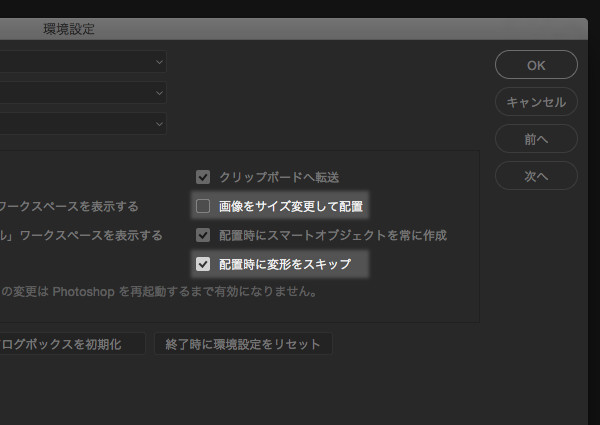Image resolution: width=600 pixels, height=425 pixels.
Task: Go to previous section with 前へ
Action: click(536, 139)
